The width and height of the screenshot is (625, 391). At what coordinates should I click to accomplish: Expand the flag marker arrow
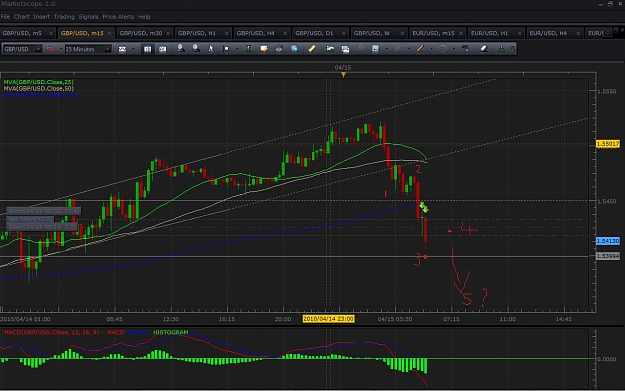[x=237, y=49]
